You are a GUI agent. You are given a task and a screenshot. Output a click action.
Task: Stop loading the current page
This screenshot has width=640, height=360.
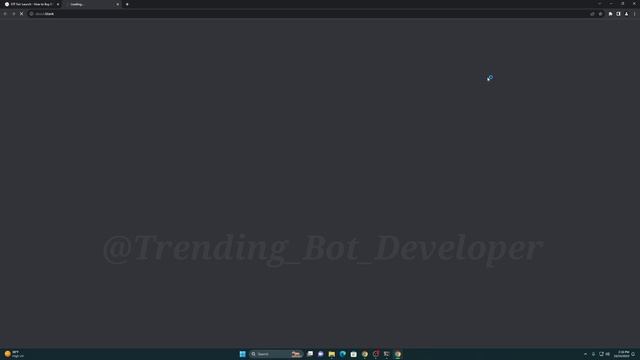tap(22, 14)
